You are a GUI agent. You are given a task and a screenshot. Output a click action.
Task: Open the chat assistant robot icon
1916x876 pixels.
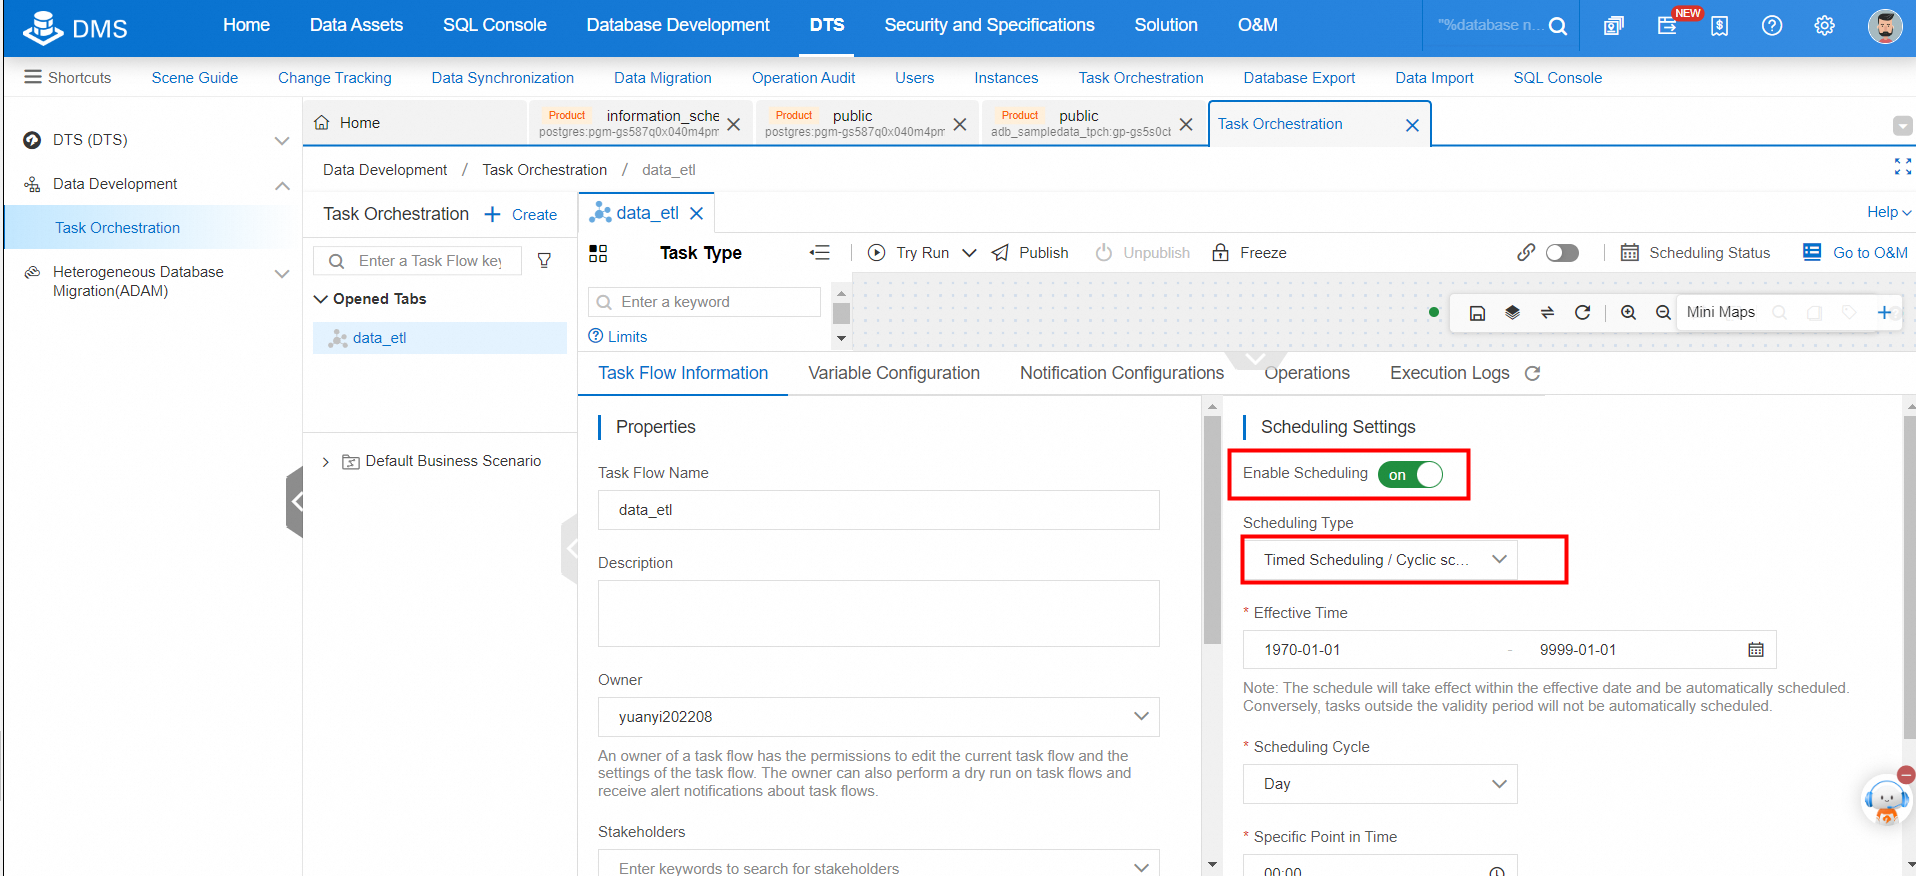click(x=1886, y=800)
